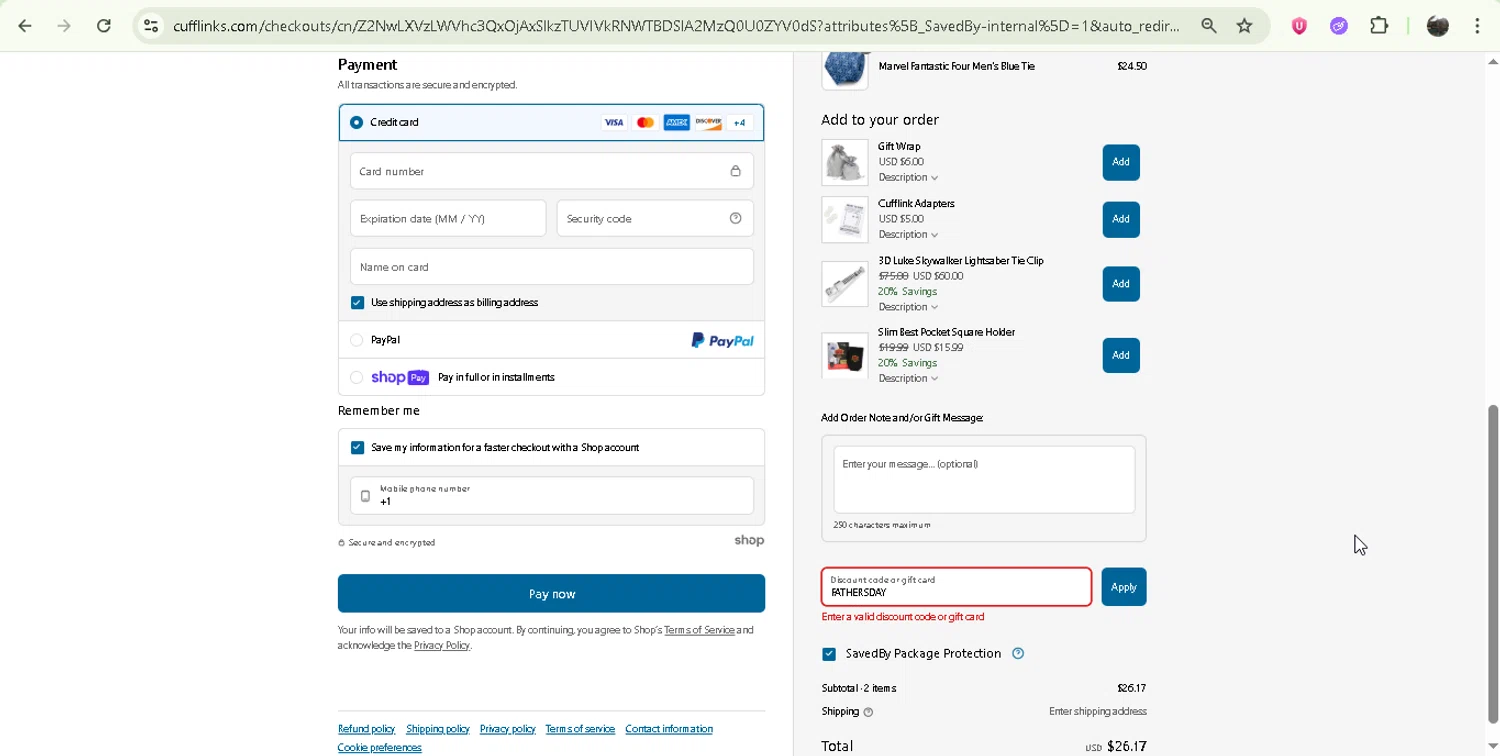Click the American Express logo
The image size is (1500, 756).
(x=677, y=123)
